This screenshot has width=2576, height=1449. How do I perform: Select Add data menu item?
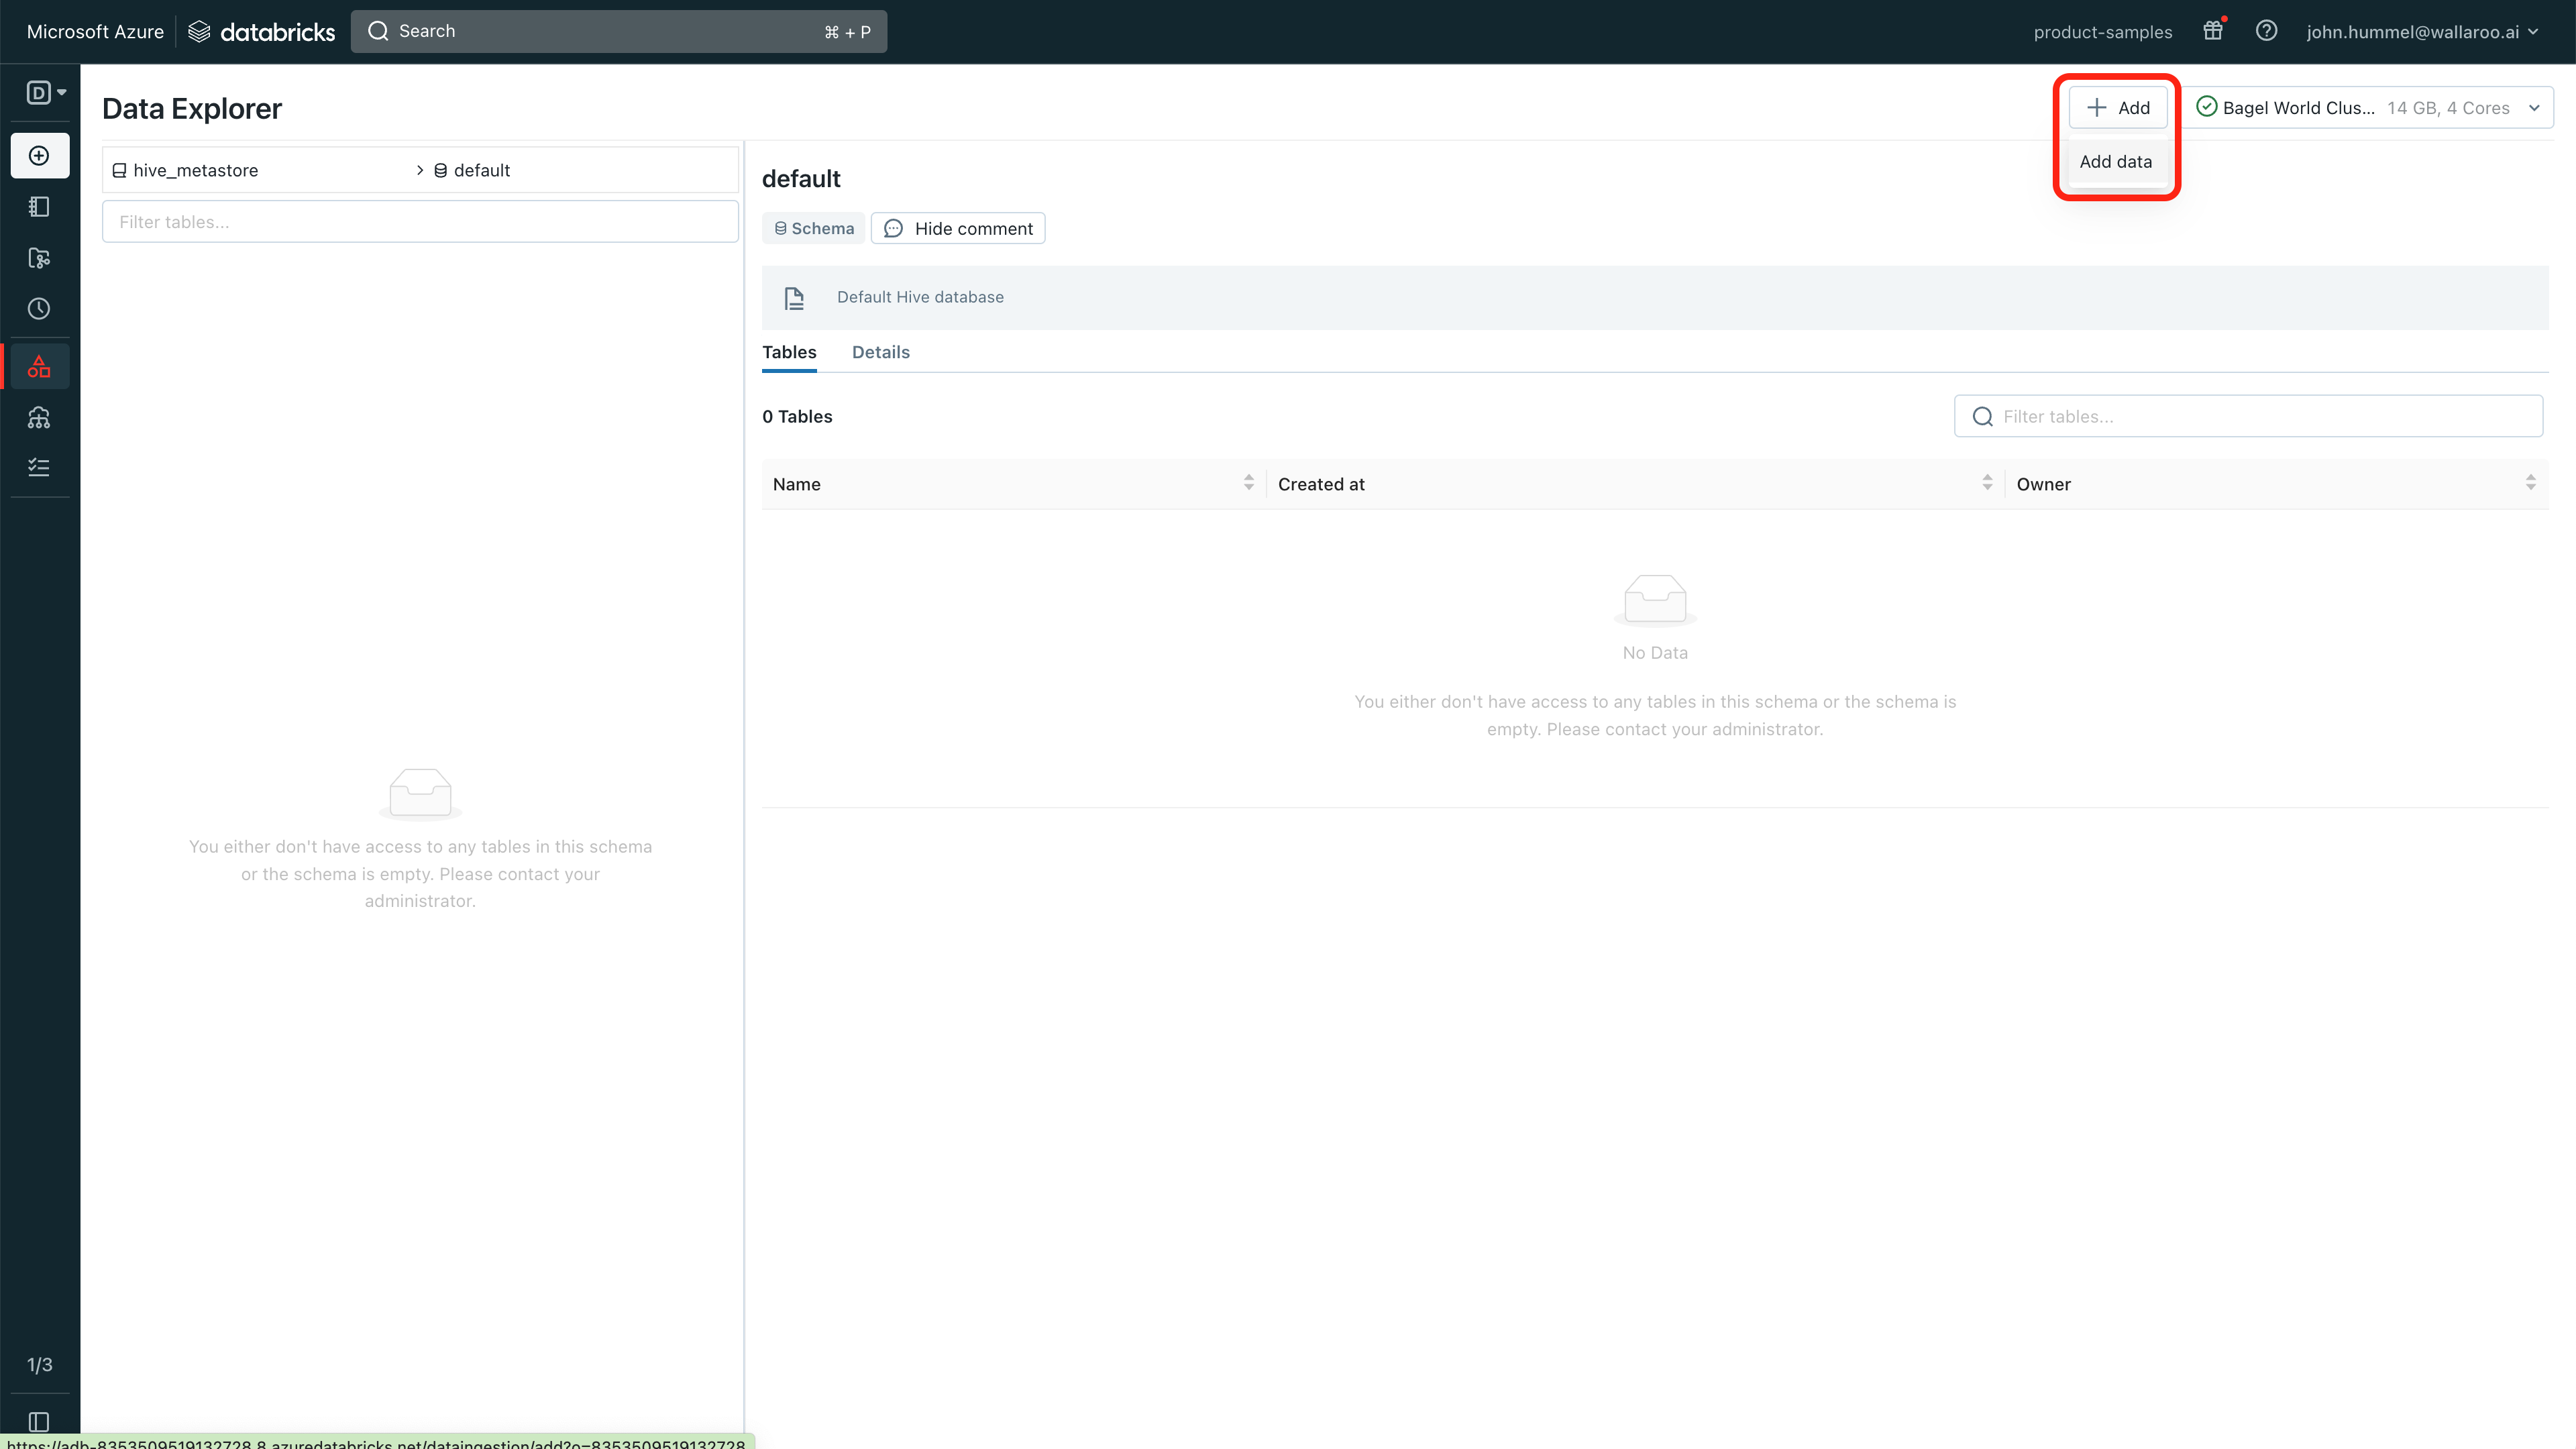pyautogui.click(x=2115, y=162)
